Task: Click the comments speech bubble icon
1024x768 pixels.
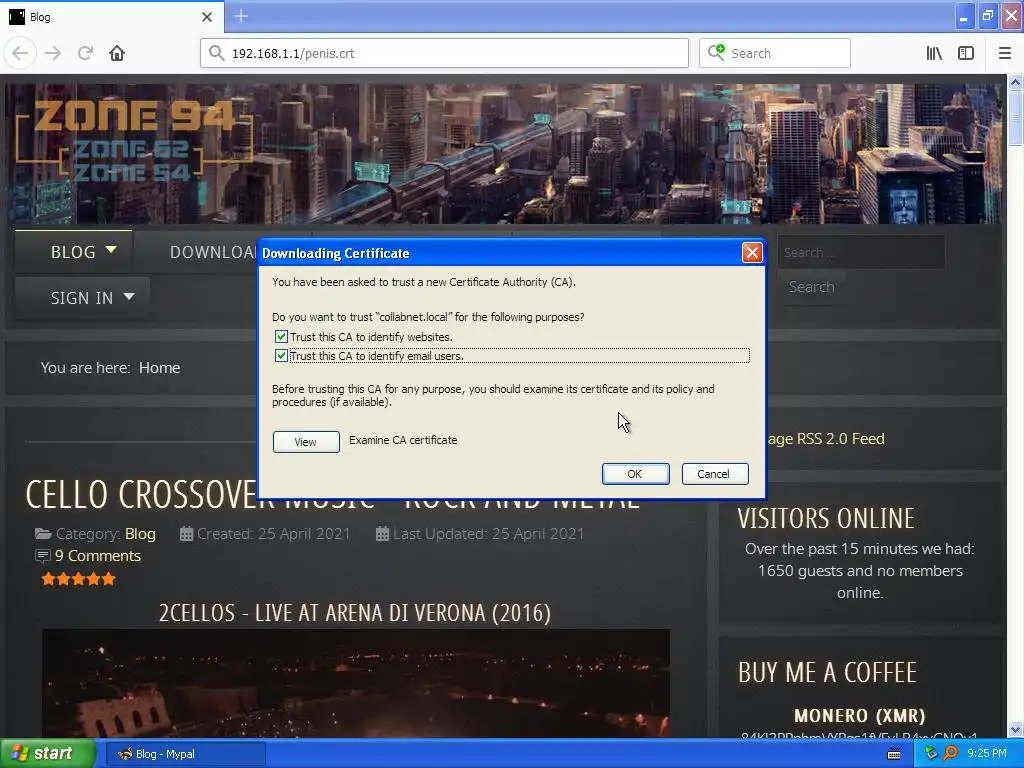Action: coord(42,556)
